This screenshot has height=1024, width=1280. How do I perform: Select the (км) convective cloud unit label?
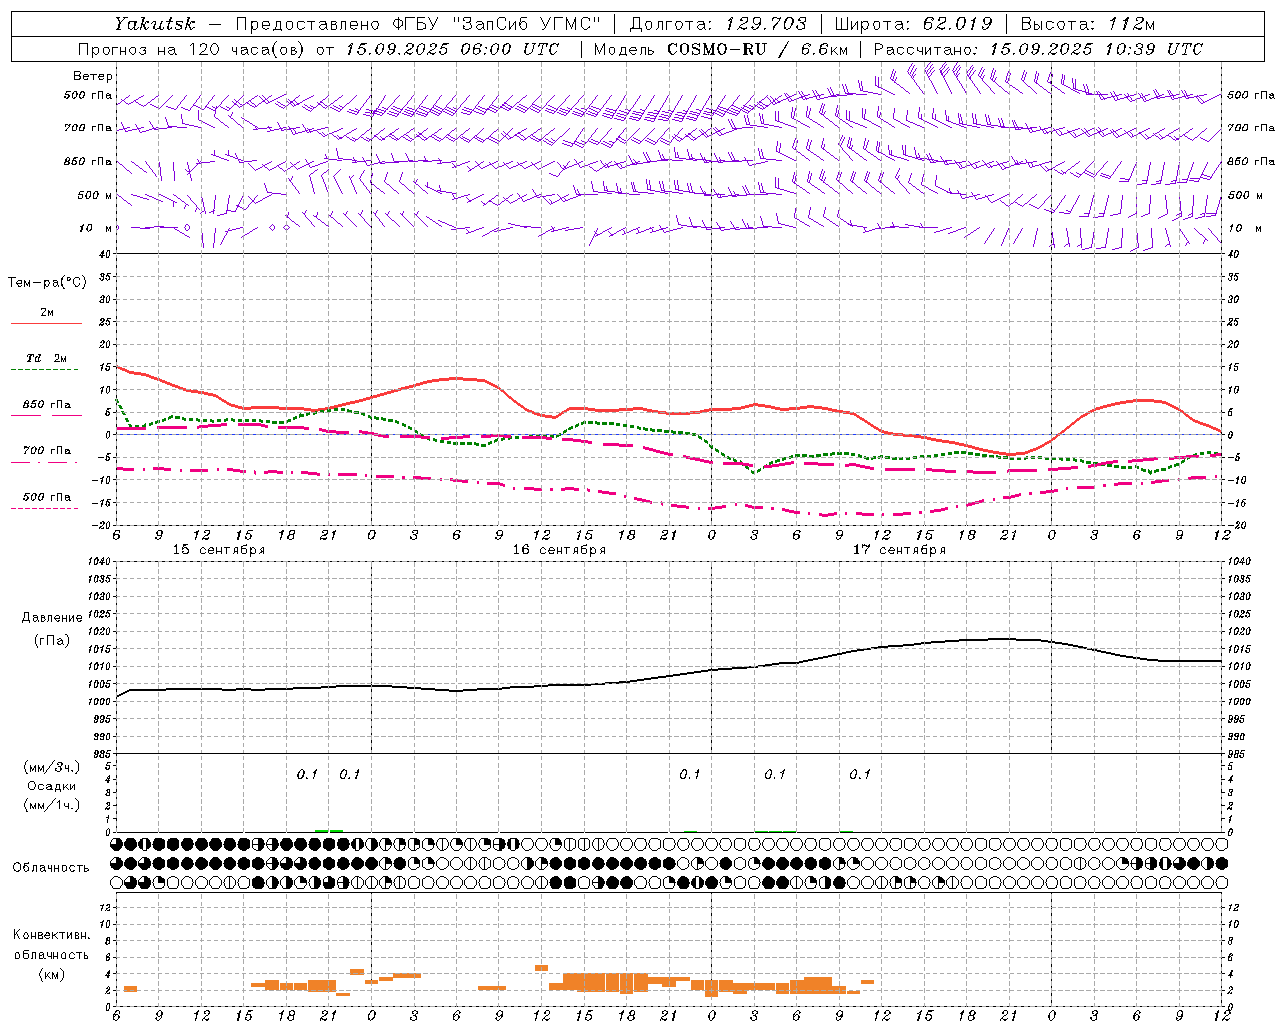52,974
